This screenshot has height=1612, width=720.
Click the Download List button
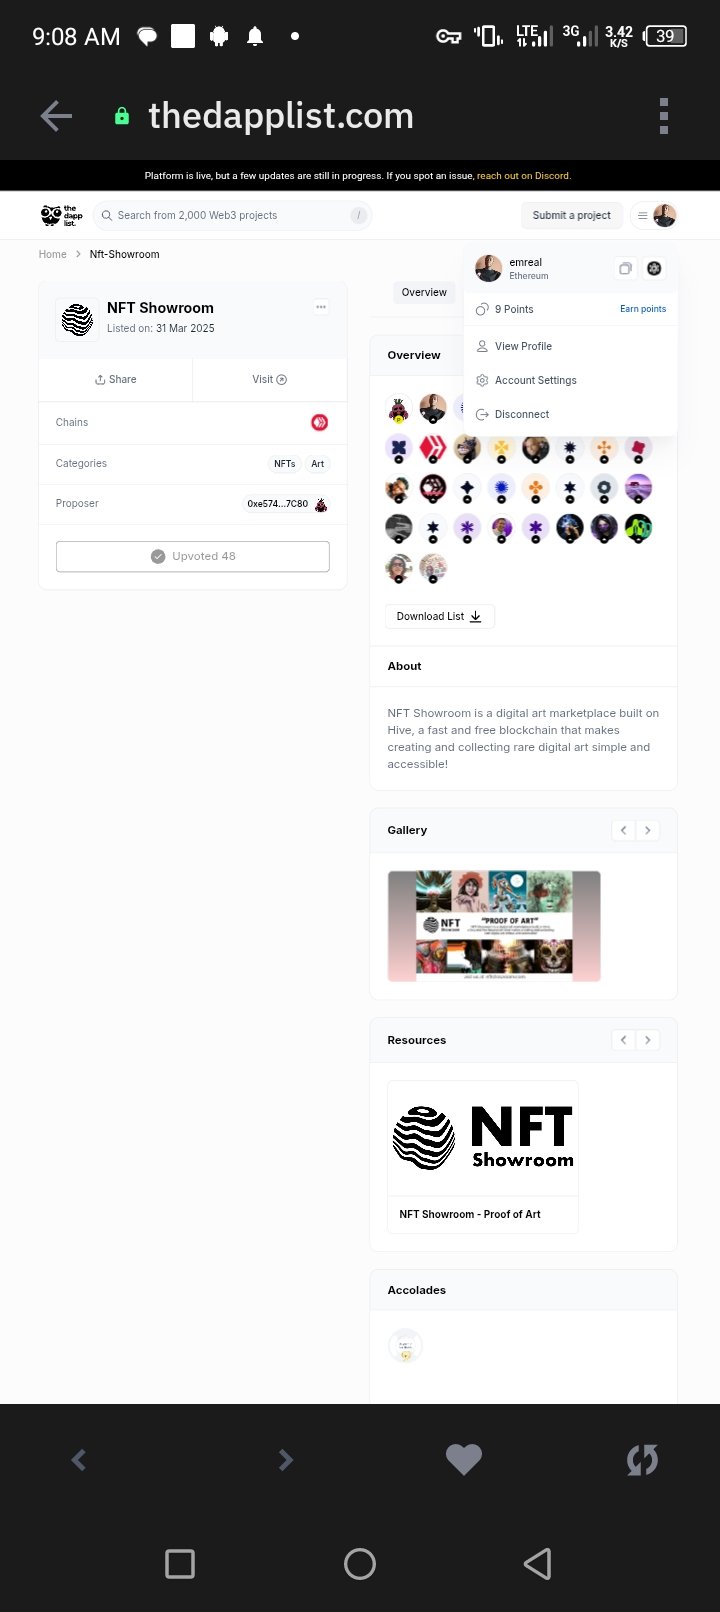point(439,616)
